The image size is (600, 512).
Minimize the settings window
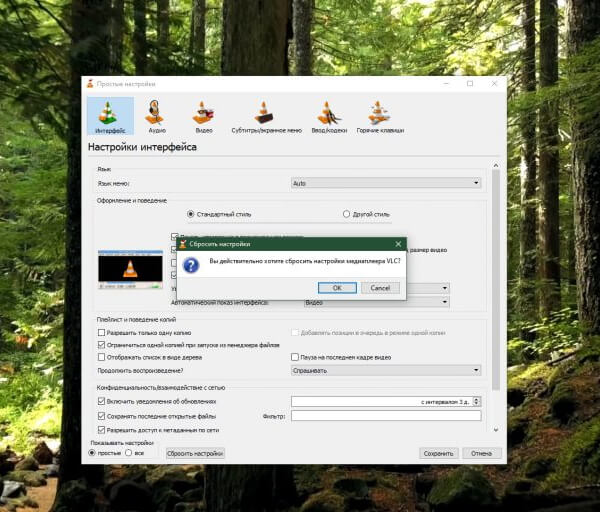click(x=446, y=84)
